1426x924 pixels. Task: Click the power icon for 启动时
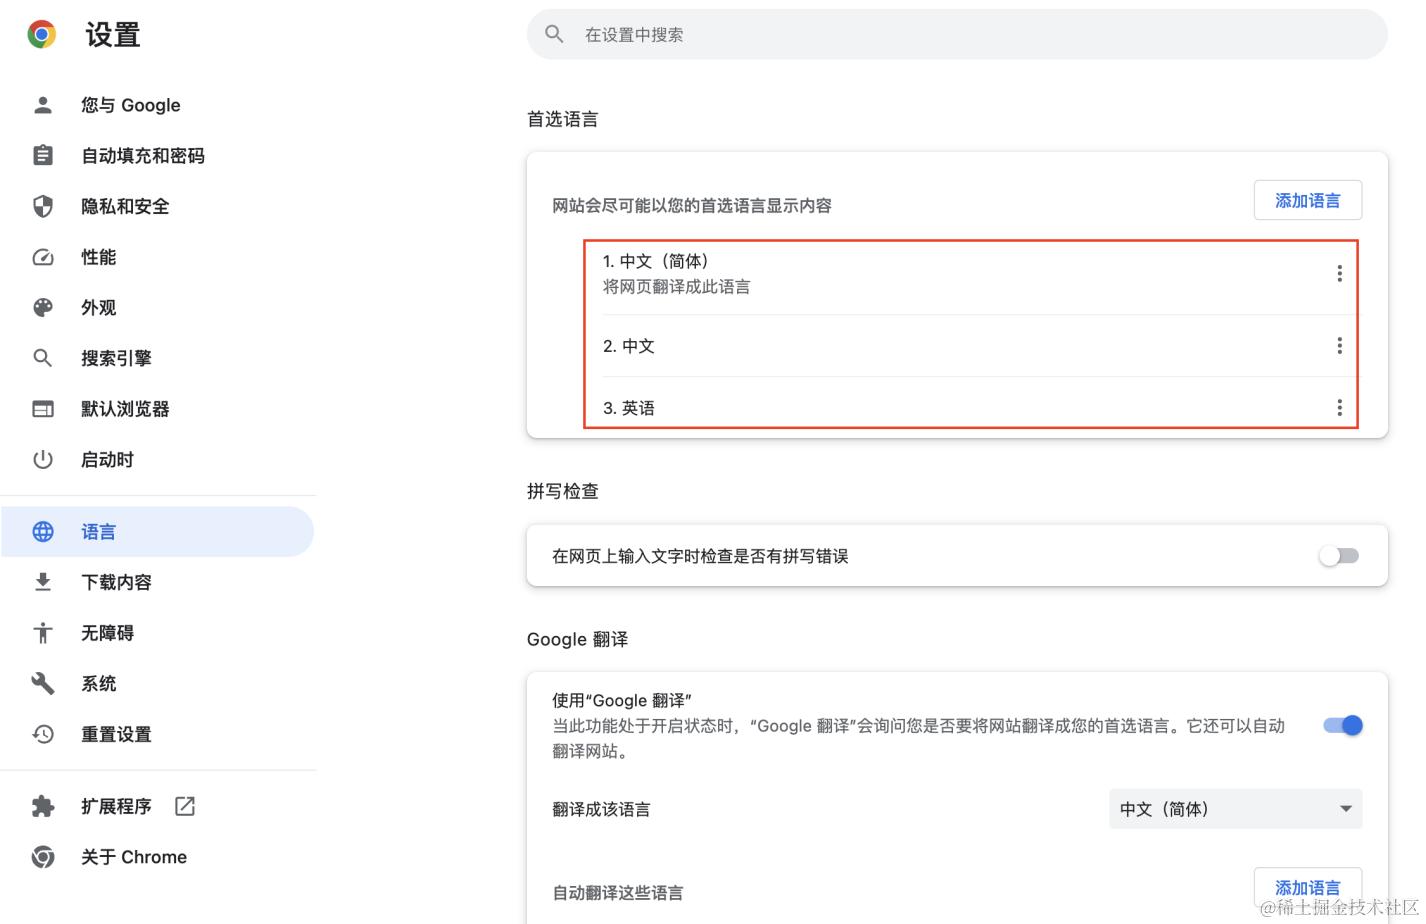[43, 460]
